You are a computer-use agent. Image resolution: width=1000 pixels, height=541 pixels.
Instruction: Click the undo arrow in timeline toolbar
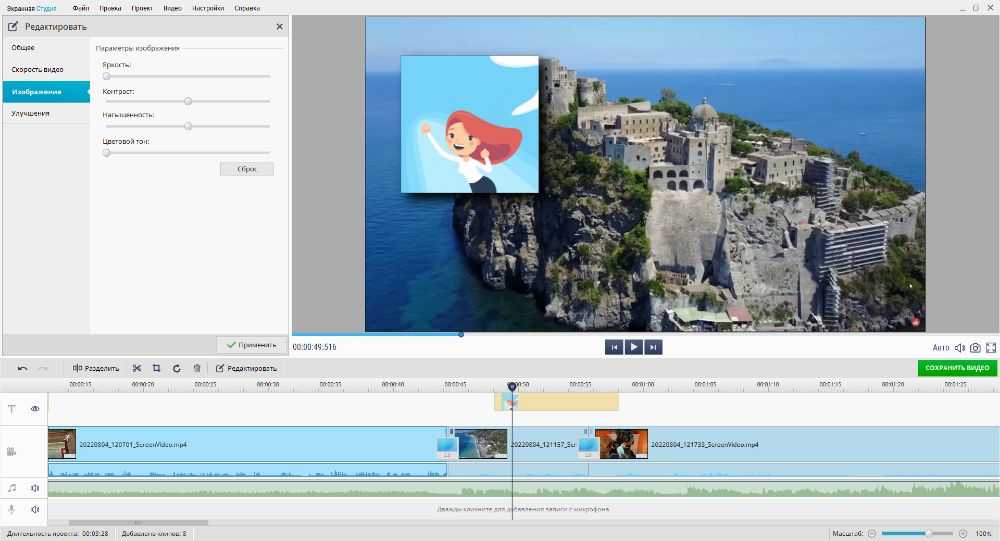click(x=22, y=368)
